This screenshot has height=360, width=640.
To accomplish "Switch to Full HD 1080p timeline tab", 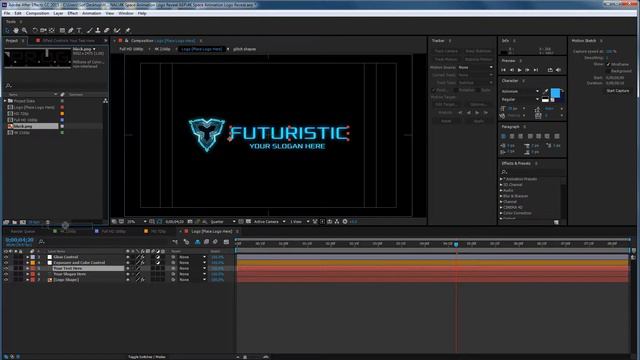I will (x=113, y=231).
